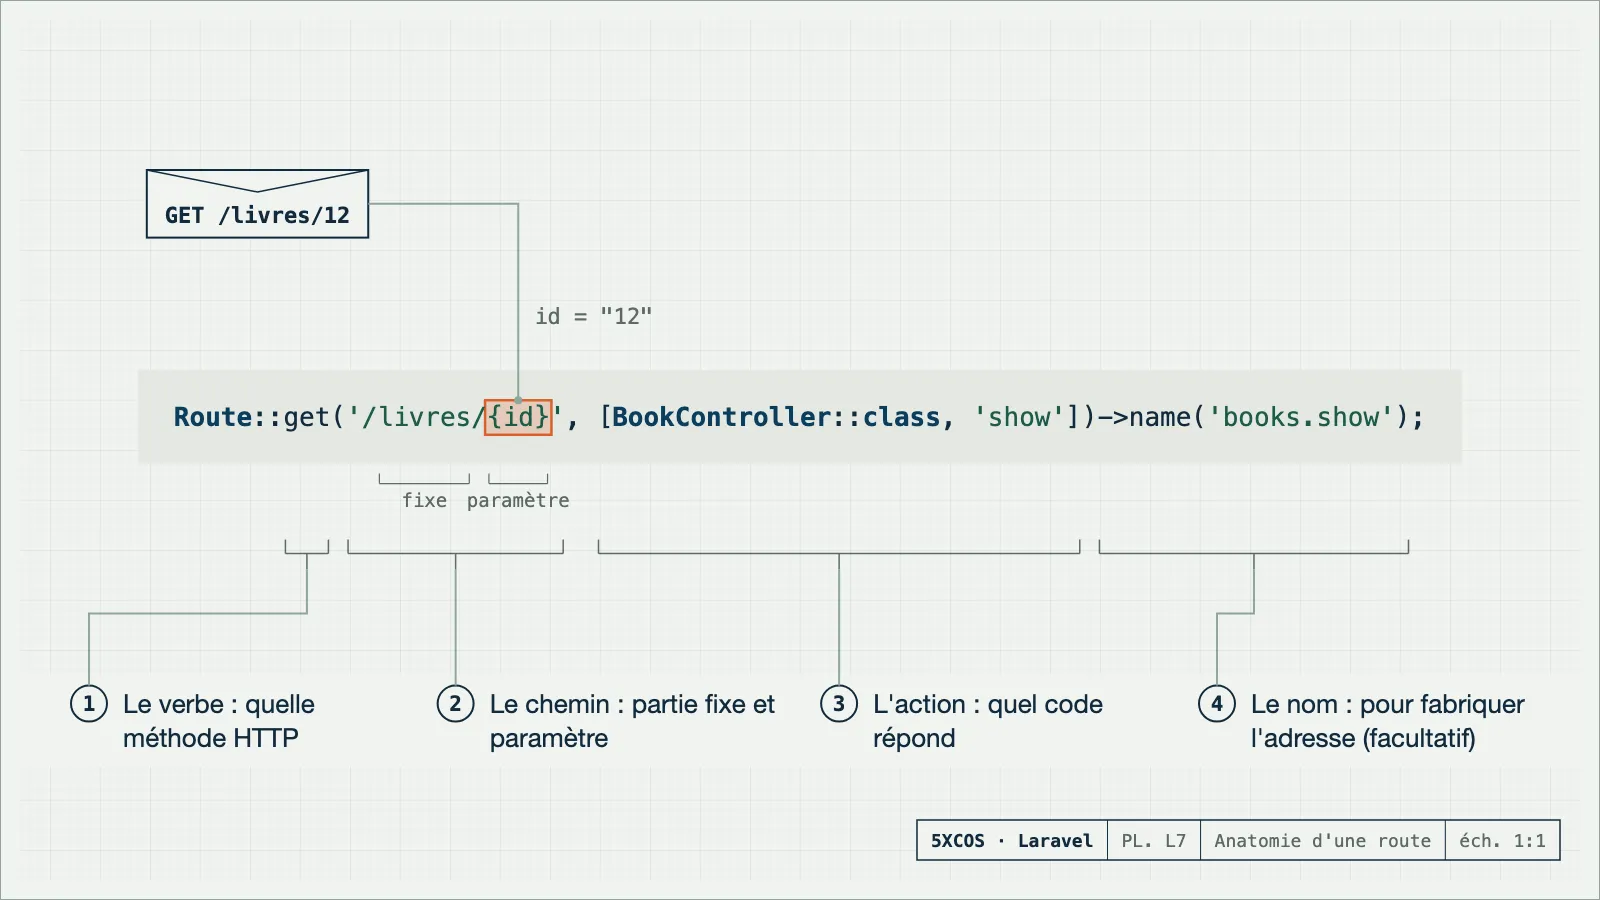1600x900 pixels.
Task: Click the caption "Le verbe : quelle méthode HTTP"
Action: (219, 721)
